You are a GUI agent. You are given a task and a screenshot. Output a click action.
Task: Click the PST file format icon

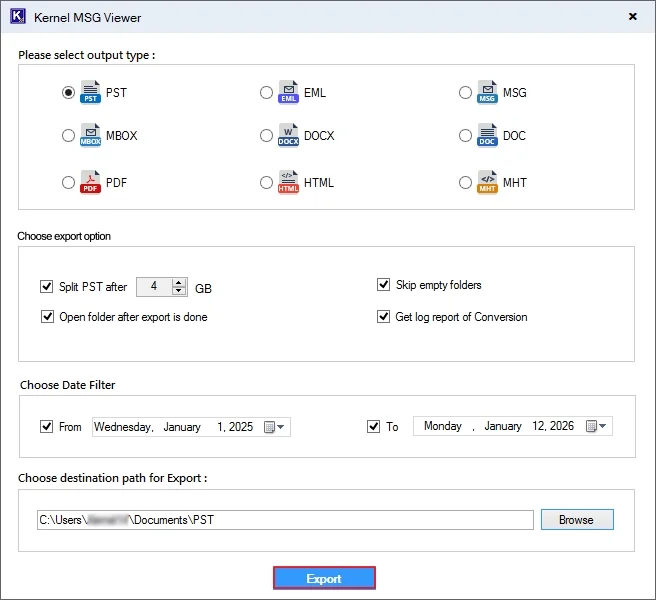90,92
